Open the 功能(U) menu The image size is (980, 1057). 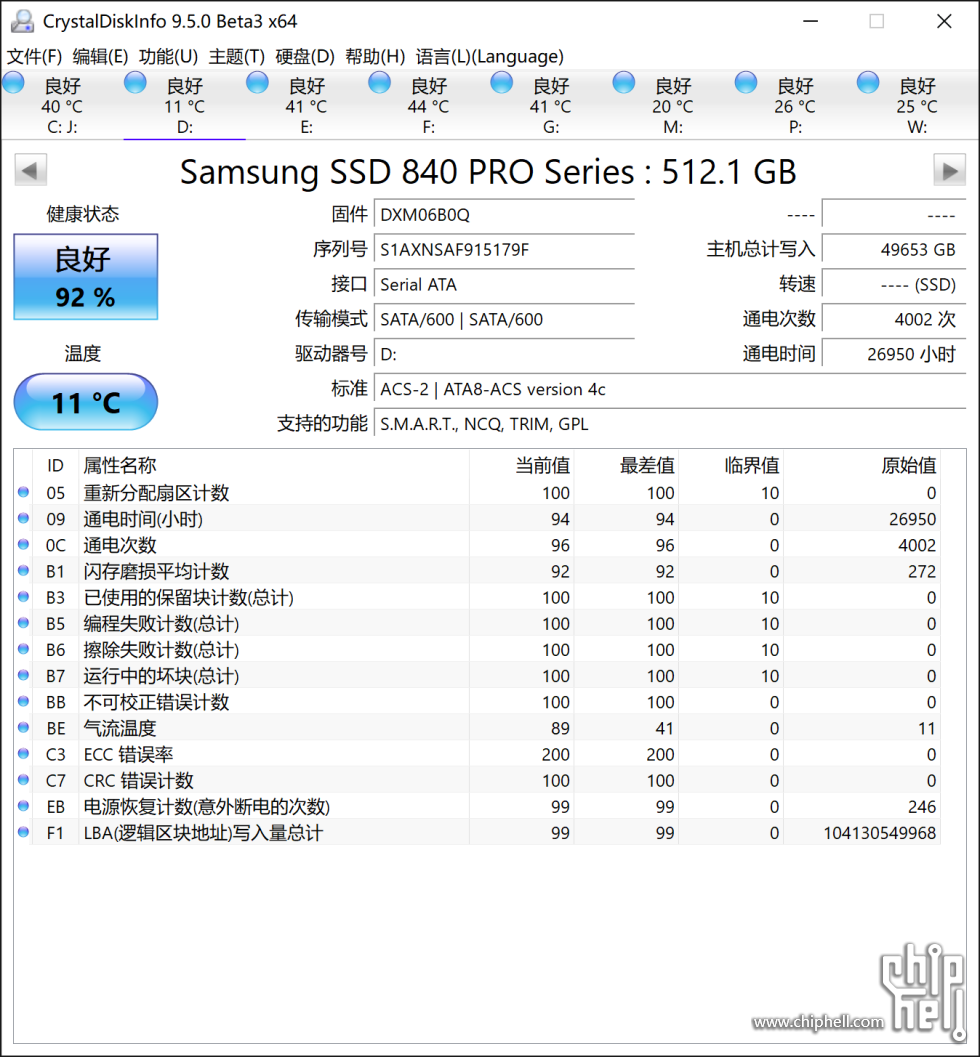point(169,57)
